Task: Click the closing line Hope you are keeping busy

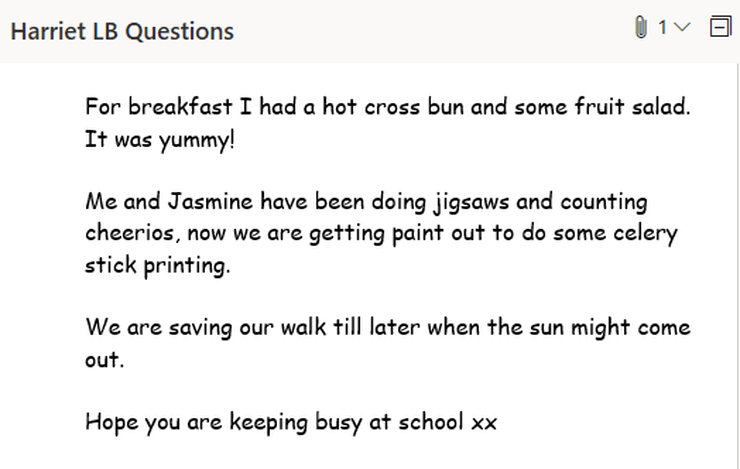Action: click(291, 422)
